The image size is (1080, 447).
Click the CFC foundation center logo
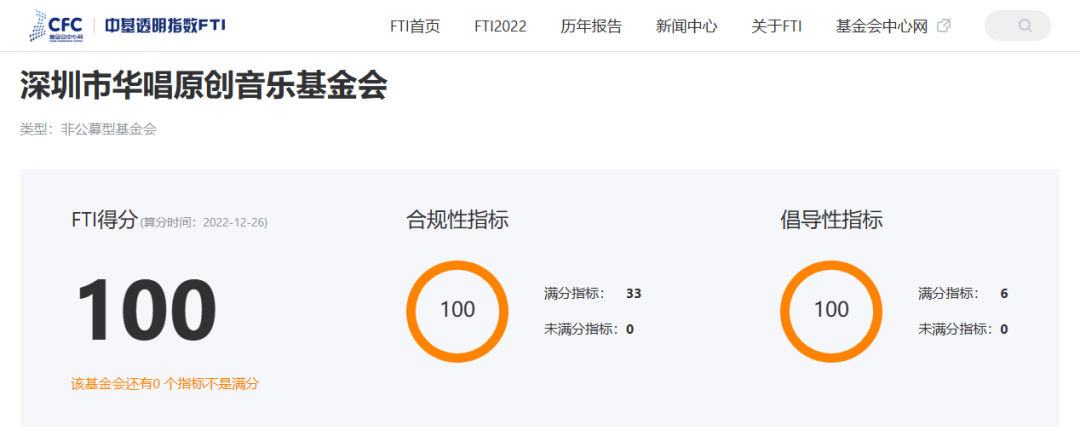[x=56, y=25]
